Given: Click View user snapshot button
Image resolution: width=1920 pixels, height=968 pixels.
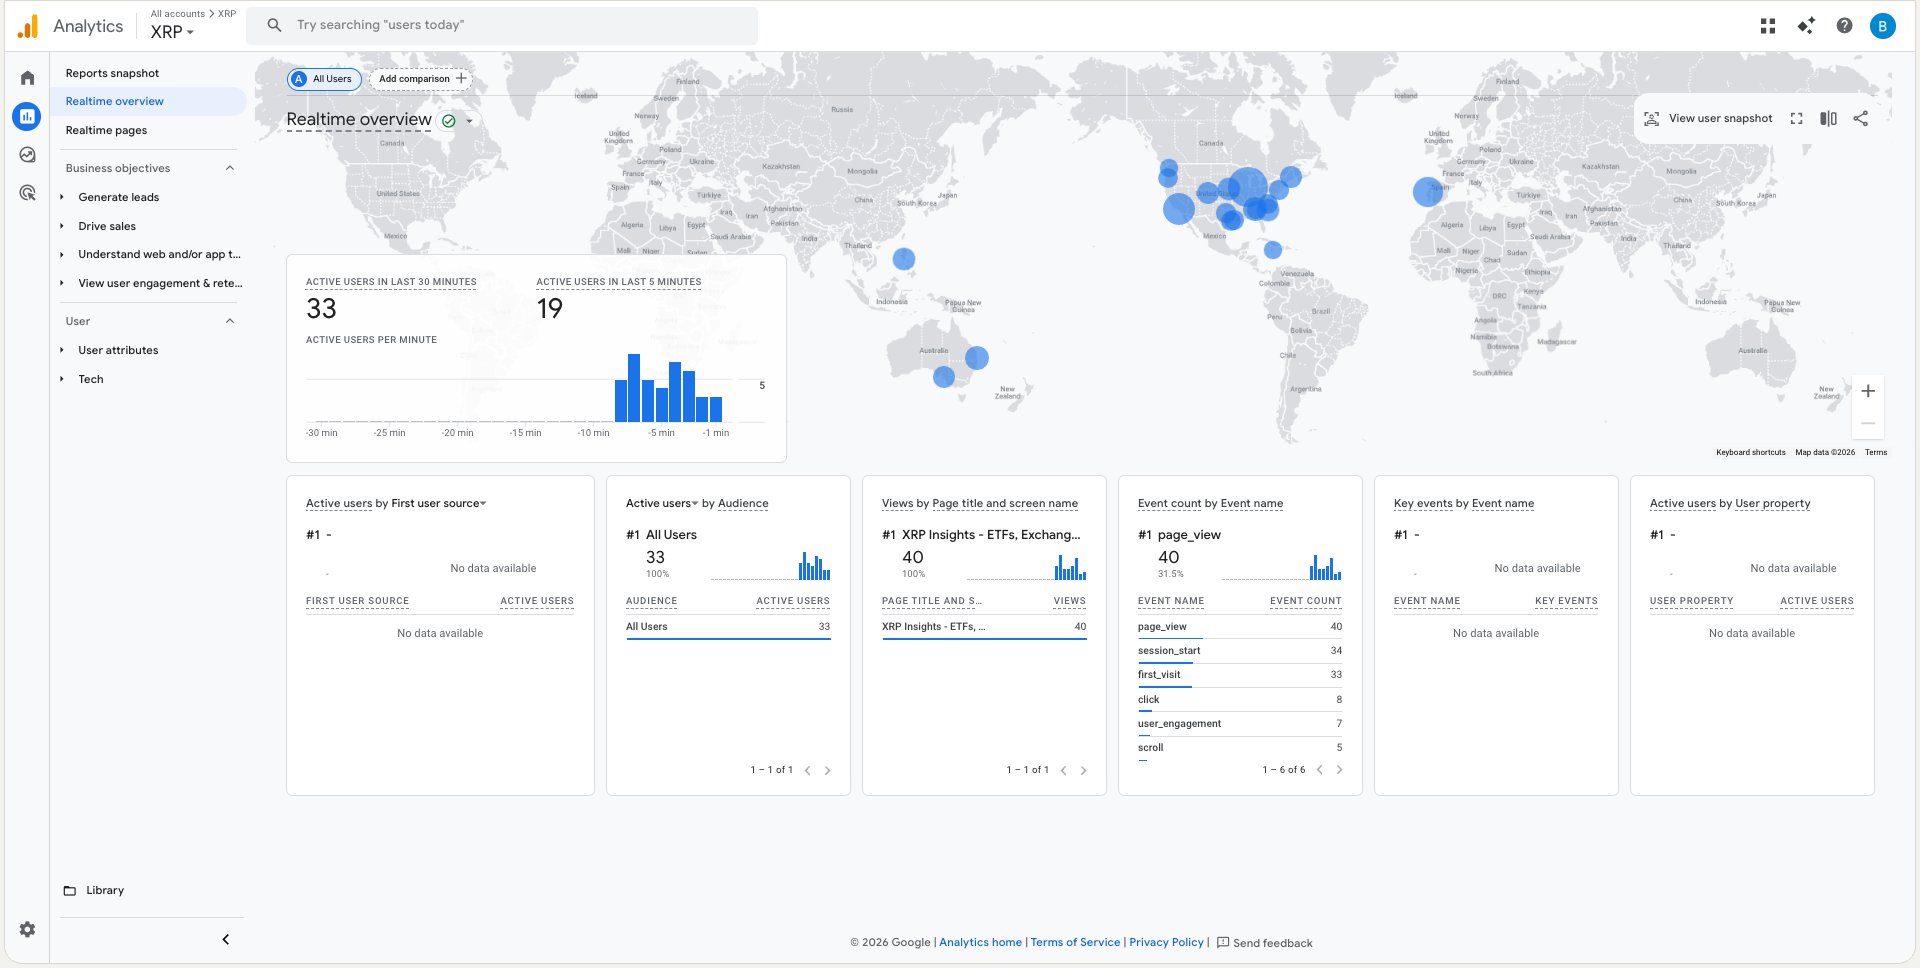Looking at the screenshot, I should tap(1708, 118).
